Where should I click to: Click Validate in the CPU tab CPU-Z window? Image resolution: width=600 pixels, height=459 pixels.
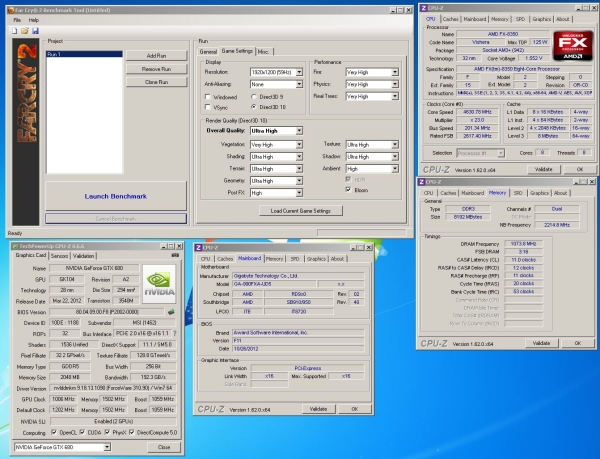[544, 169]
